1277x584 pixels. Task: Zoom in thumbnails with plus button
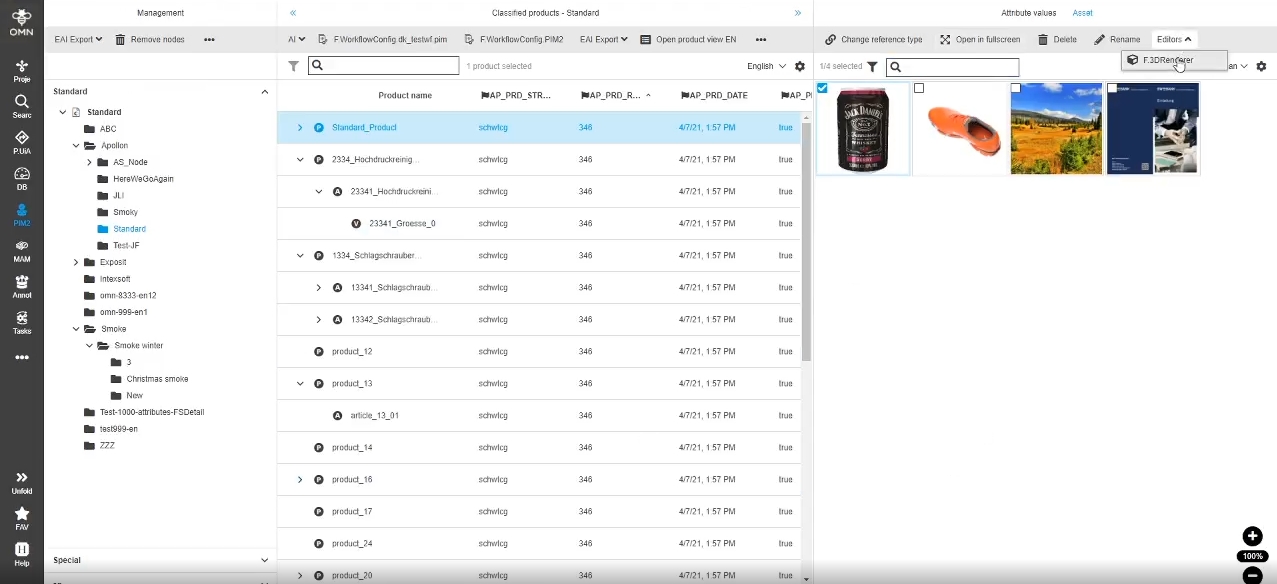coord(1252,537)
